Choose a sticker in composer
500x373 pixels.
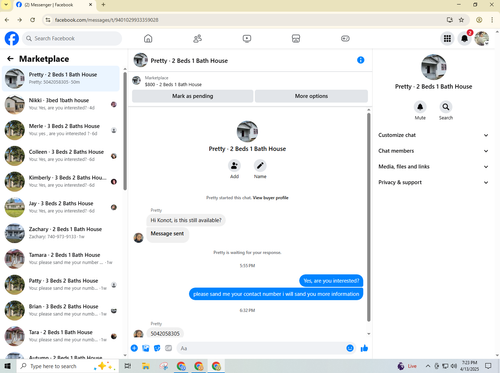click(x=157, y=348)
